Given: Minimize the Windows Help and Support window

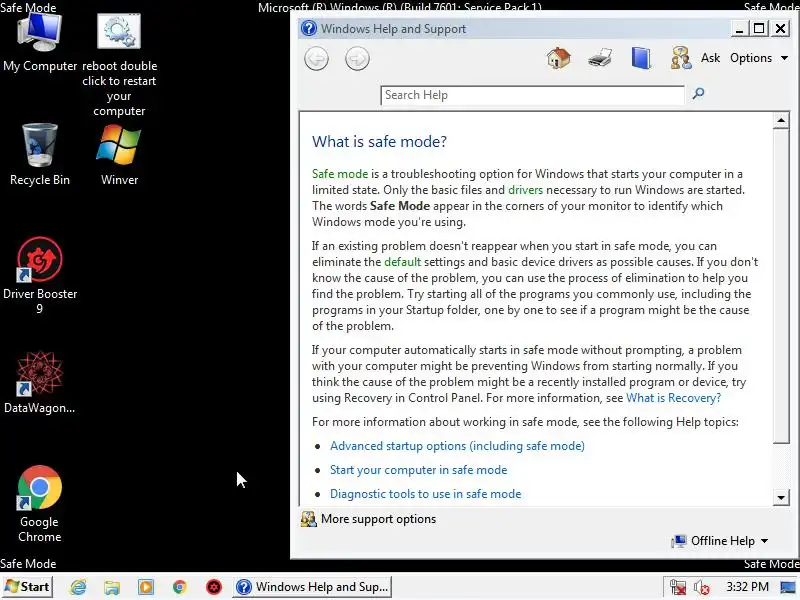Looking at the screenshot, I should [x=738, y=29].
